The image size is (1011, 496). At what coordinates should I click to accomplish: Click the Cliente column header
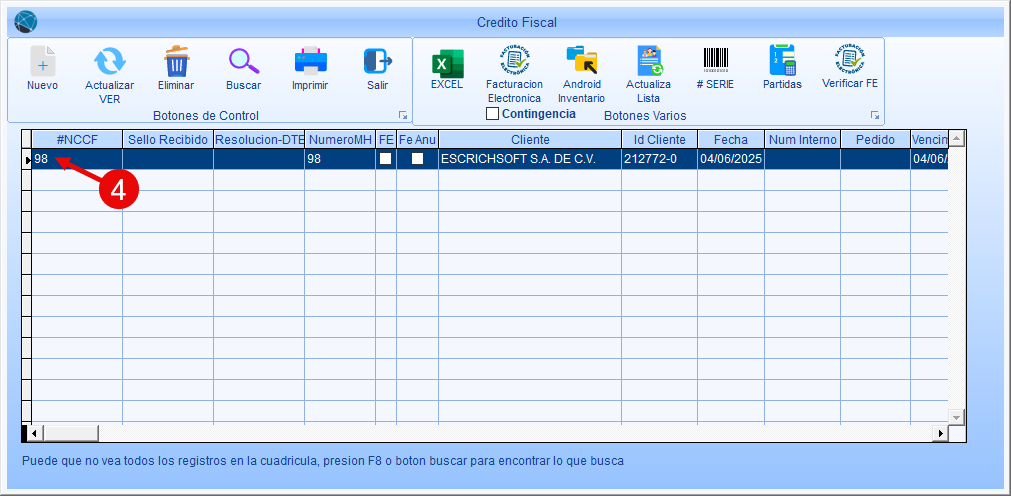click(530, 139)
